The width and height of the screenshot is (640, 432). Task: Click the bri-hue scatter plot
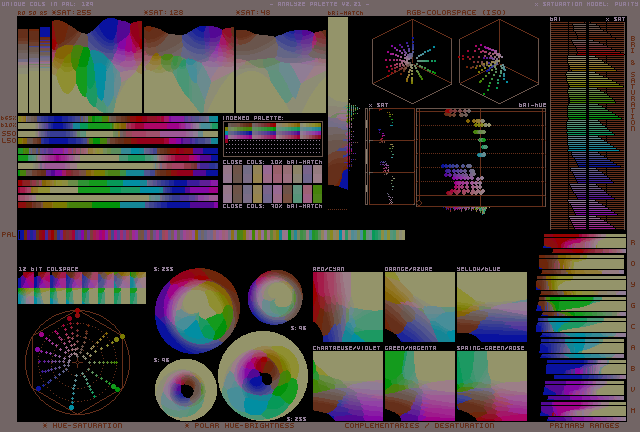pyautogui.click(x=480, y=158)
